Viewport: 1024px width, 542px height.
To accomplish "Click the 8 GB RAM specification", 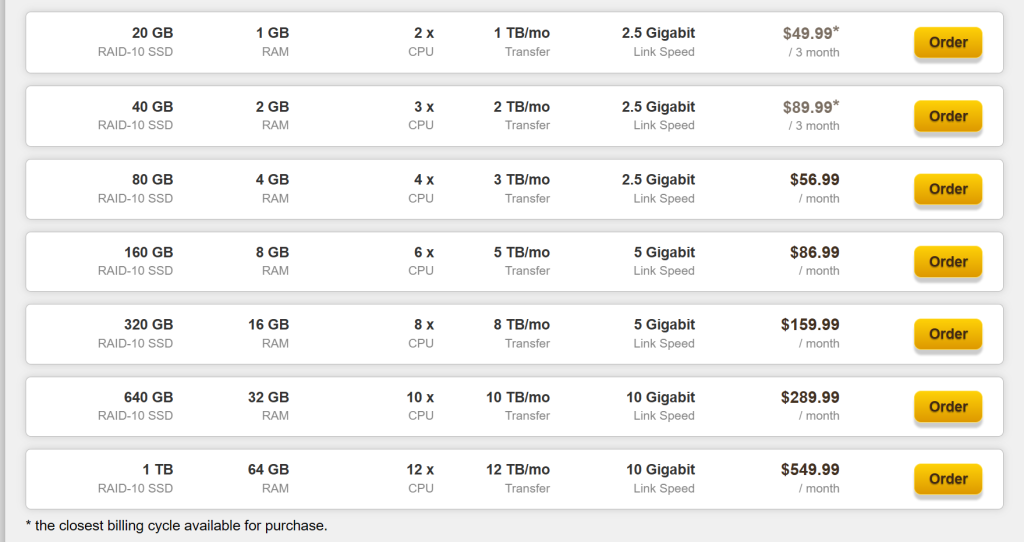I will coord(272,261).
